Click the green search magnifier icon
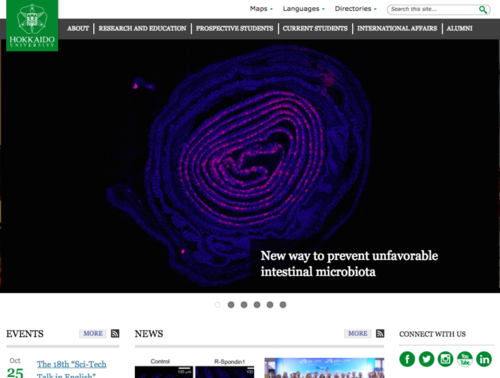 (483, 9)
